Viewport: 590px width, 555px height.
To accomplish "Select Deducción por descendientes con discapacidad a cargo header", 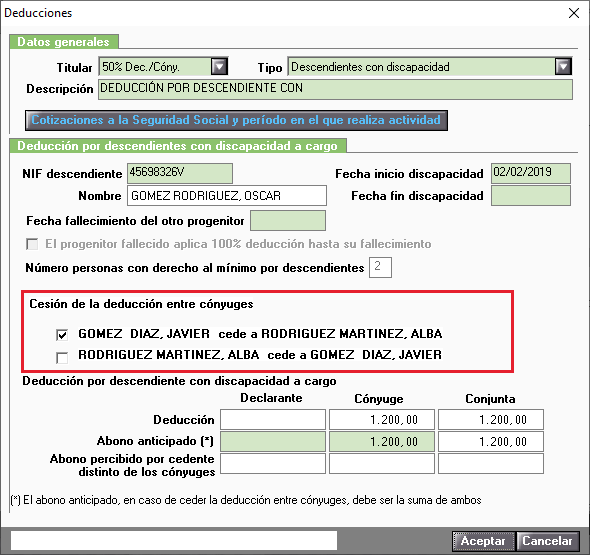I will (178, 146).
